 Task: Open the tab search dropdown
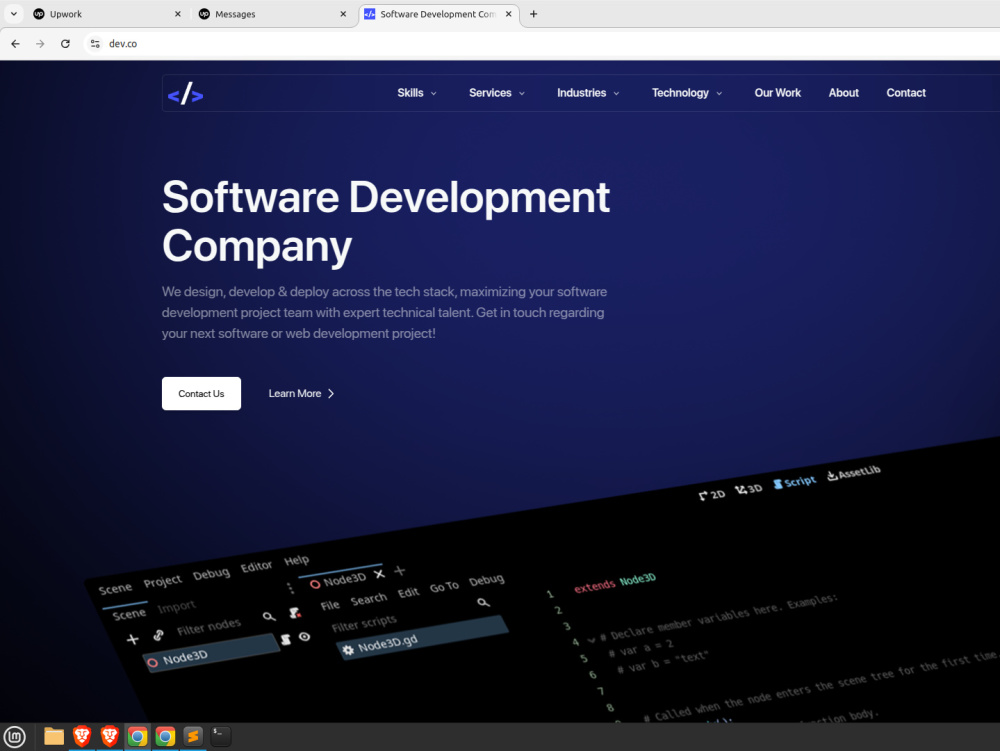click(x=13, y=14)
